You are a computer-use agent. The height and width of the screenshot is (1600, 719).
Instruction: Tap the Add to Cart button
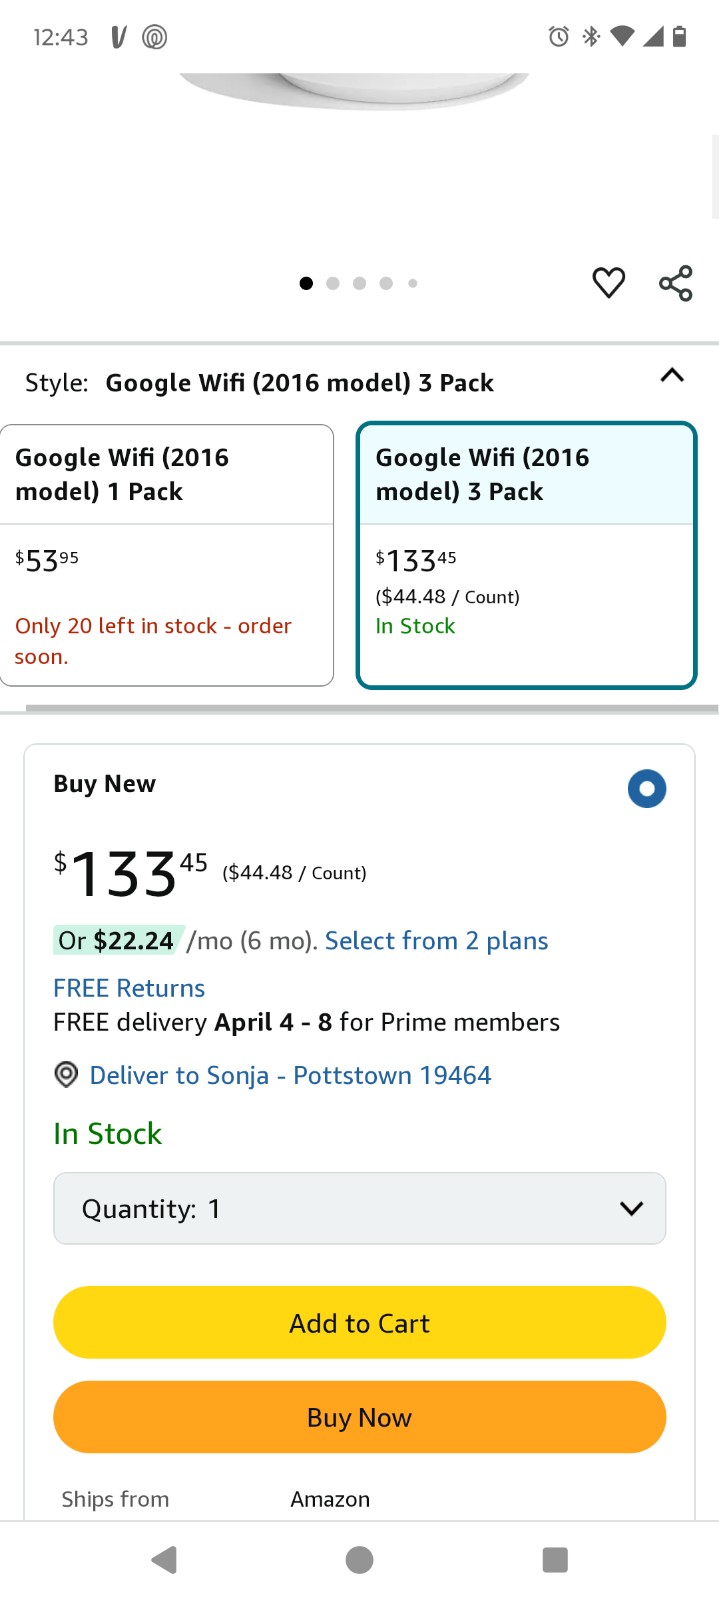point(359,1323)
